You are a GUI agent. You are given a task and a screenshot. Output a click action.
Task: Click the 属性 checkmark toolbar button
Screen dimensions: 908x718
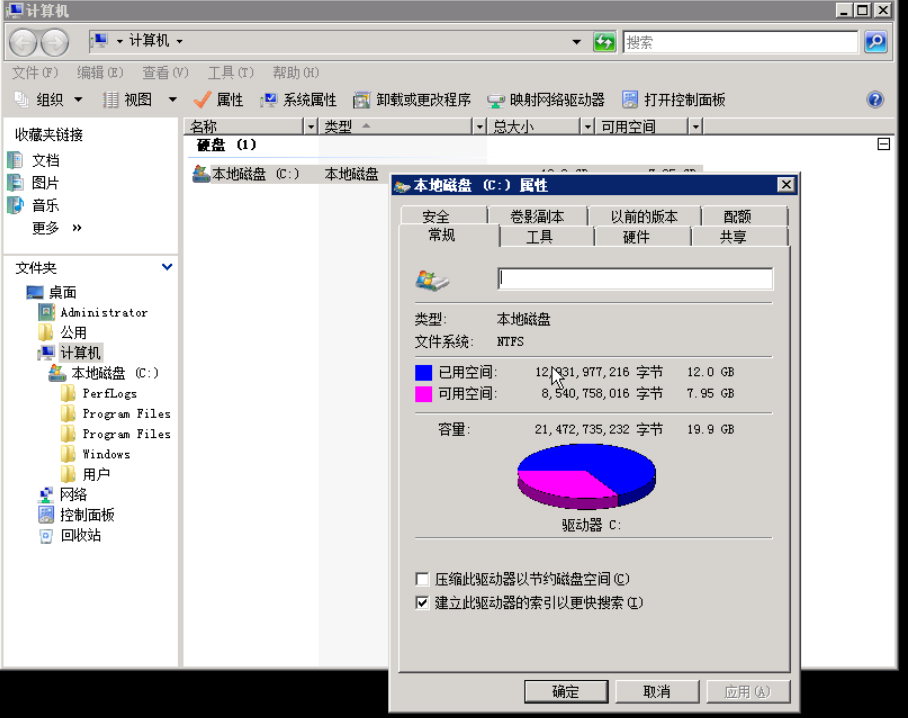[218, 100]
